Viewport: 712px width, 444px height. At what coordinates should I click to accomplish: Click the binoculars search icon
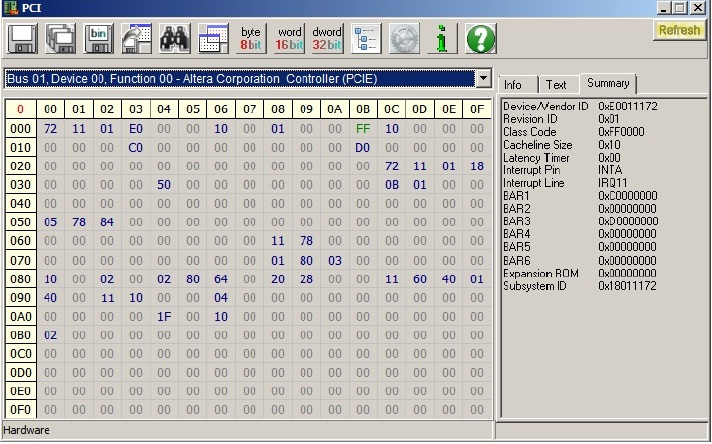tap(176, 38)
